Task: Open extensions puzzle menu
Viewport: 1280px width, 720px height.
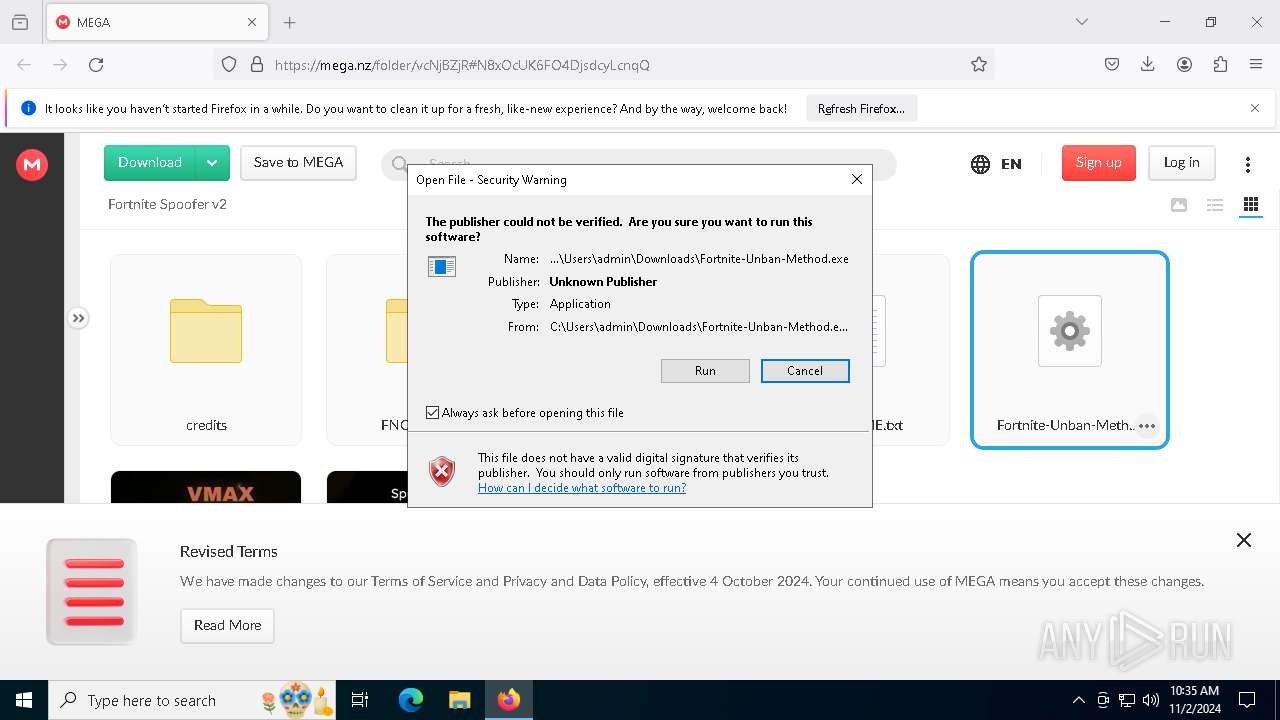Action: [x=1220, y=65]
